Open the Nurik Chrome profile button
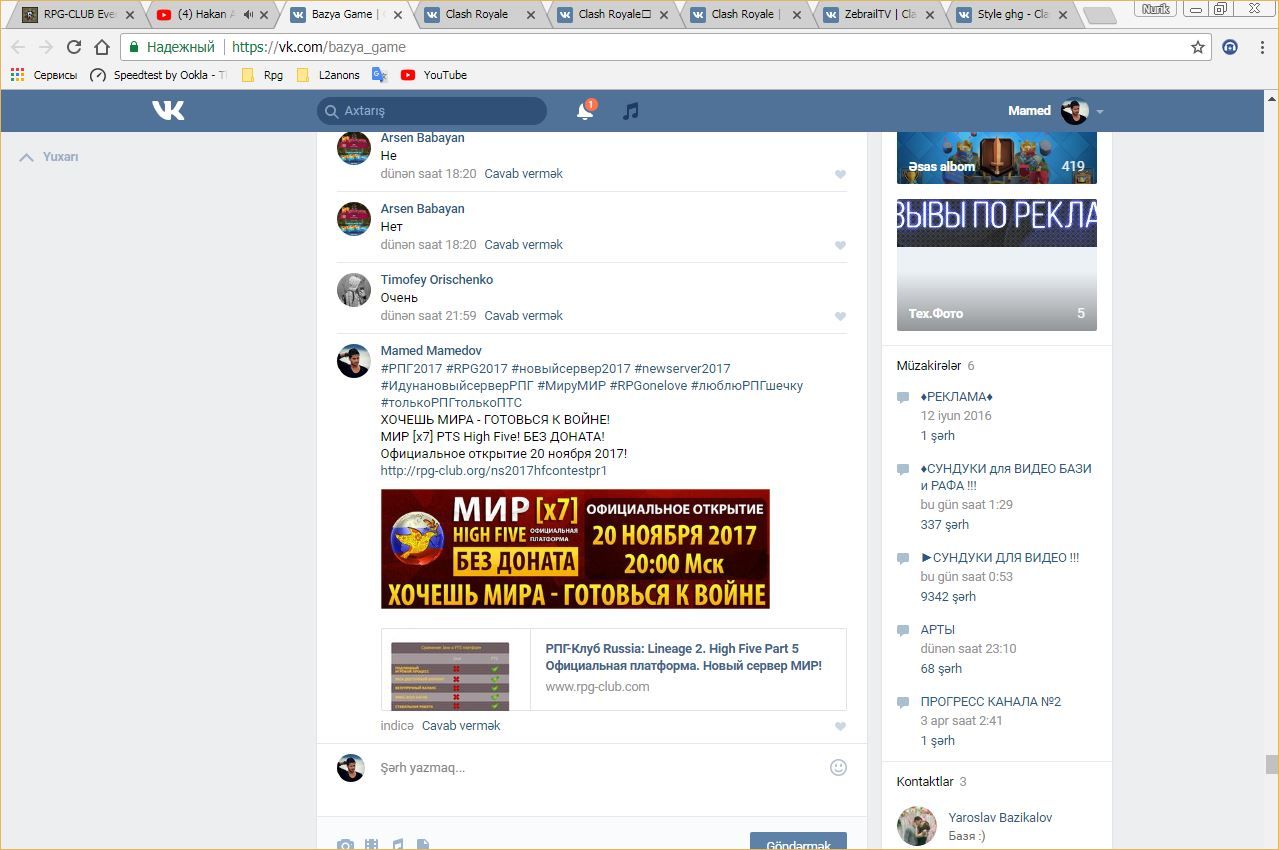 [1155, 9]
